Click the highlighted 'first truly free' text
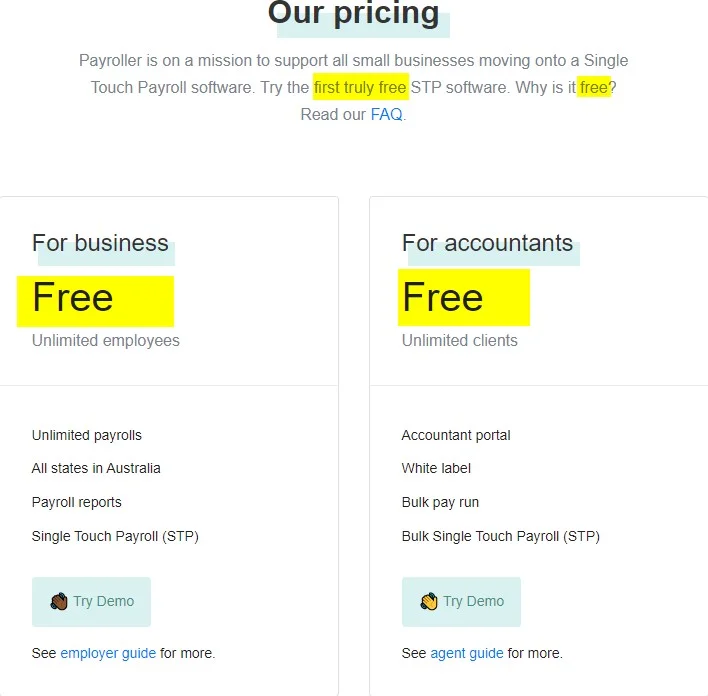708x696 pixels. coord(360,87)
